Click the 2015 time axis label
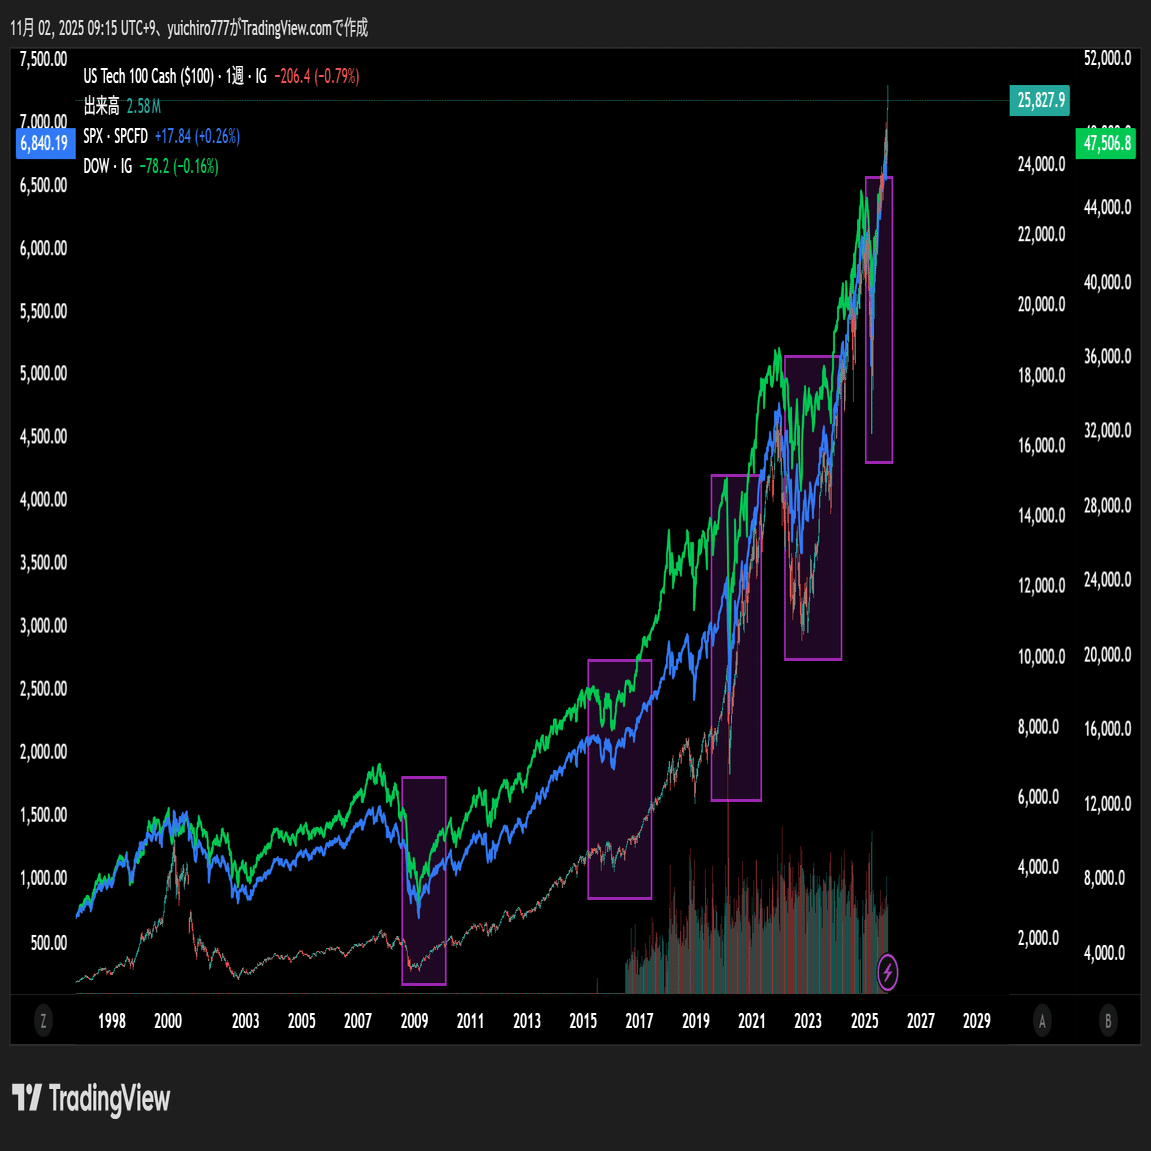The height and width of the screenshot is (1151, 1151). tap(583, 1020)
